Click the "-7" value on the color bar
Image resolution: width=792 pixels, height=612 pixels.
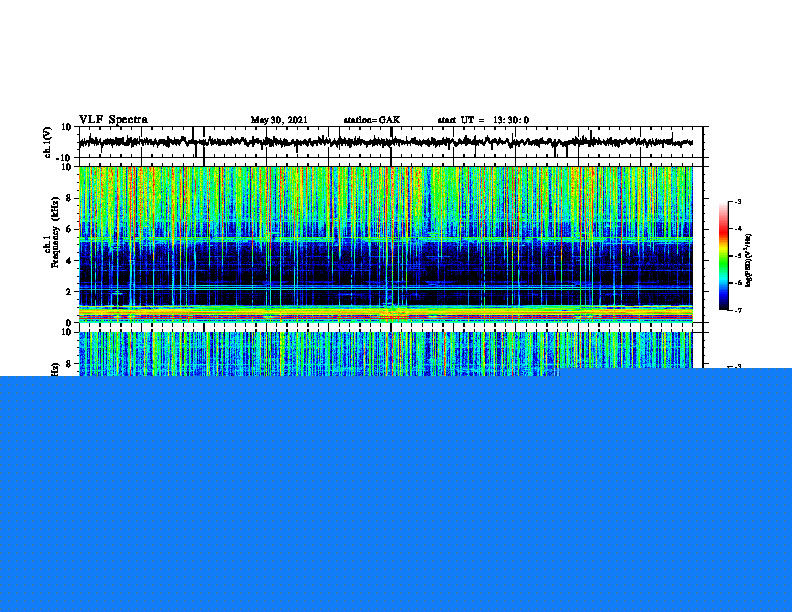pos(737,310)
